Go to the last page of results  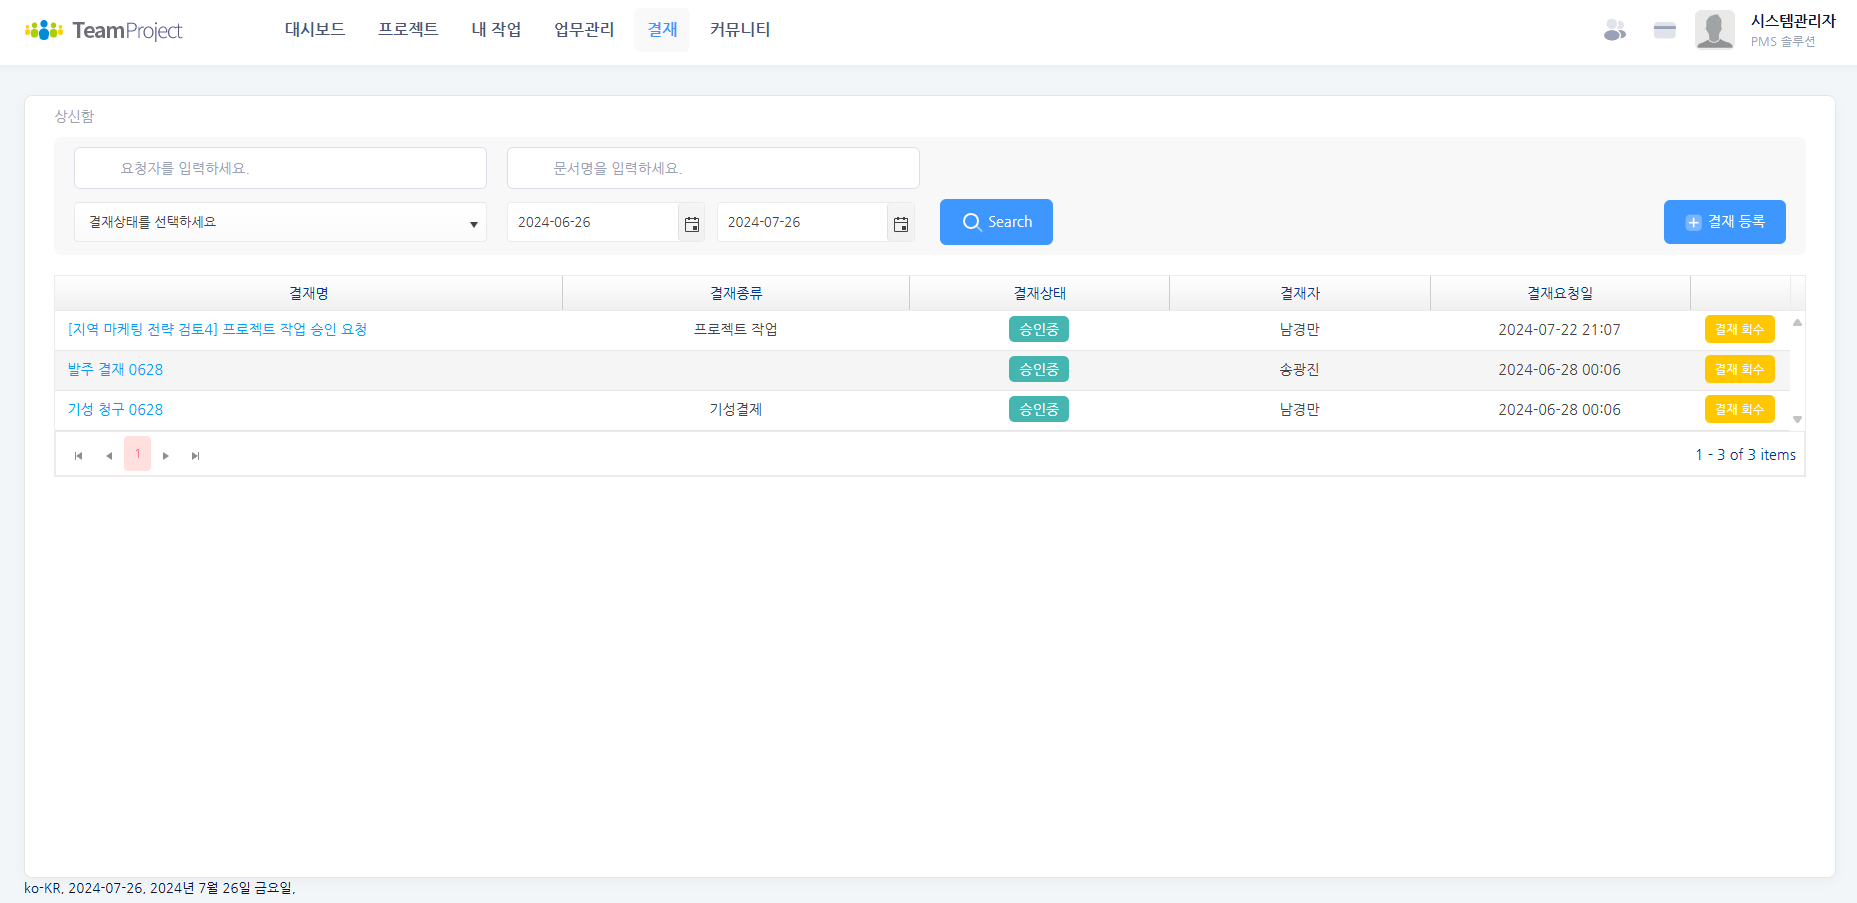click(196, 455)
